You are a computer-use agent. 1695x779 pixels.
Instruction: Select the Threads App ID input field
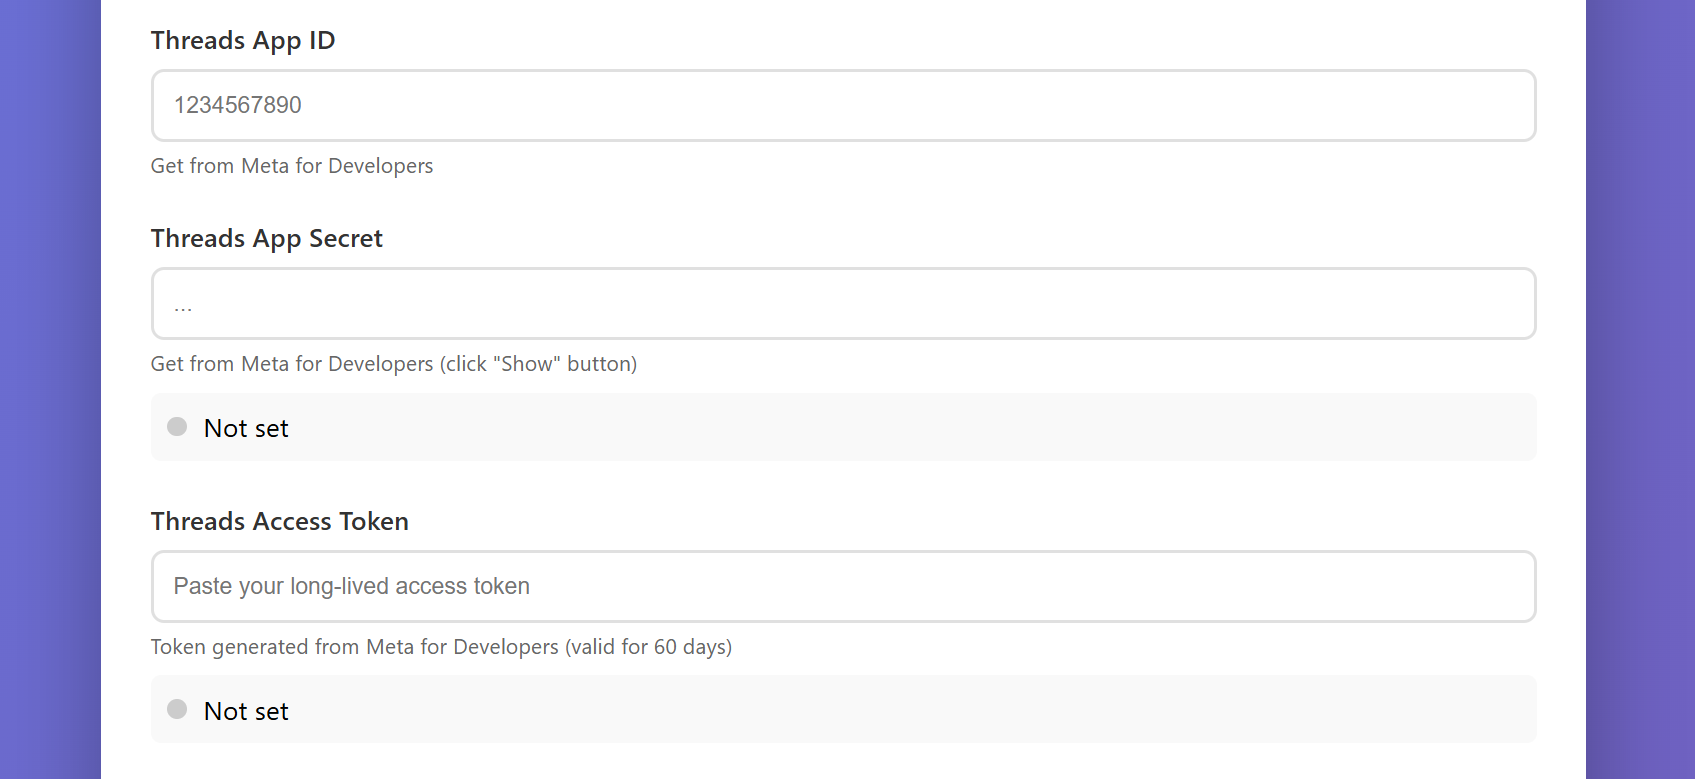pos(843,105)
